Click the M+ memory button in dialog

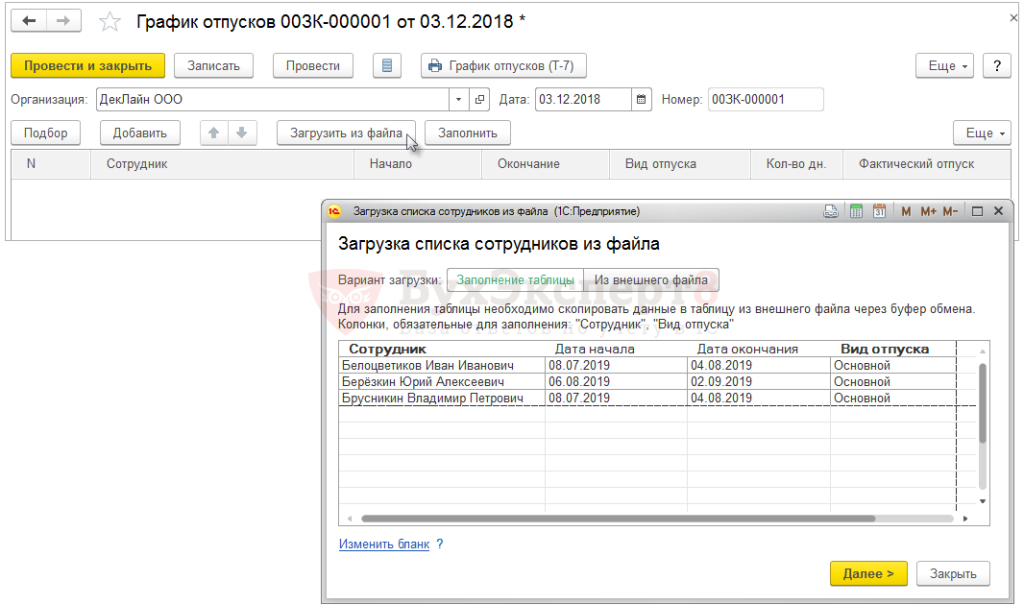tap(927, 211)
